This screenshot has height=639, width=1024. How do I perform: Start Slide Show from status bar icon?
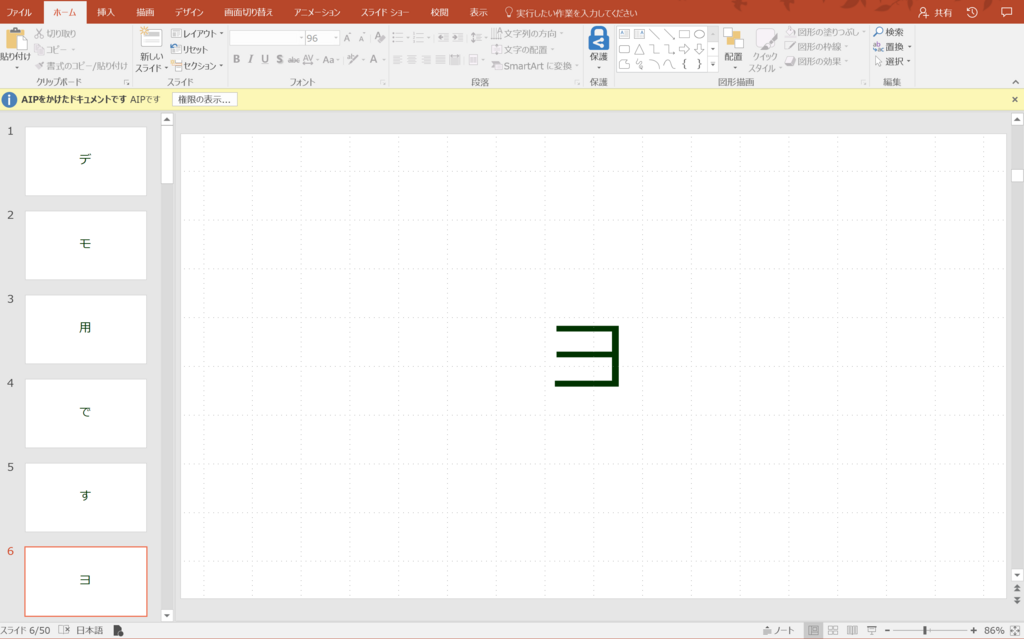[872, 631]
